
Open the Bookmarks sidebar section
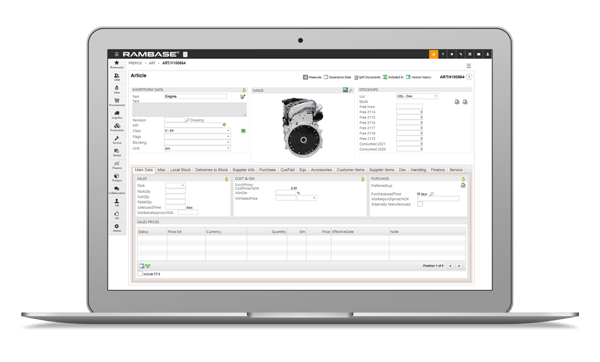pyautogui.click(x=117, y=64)
